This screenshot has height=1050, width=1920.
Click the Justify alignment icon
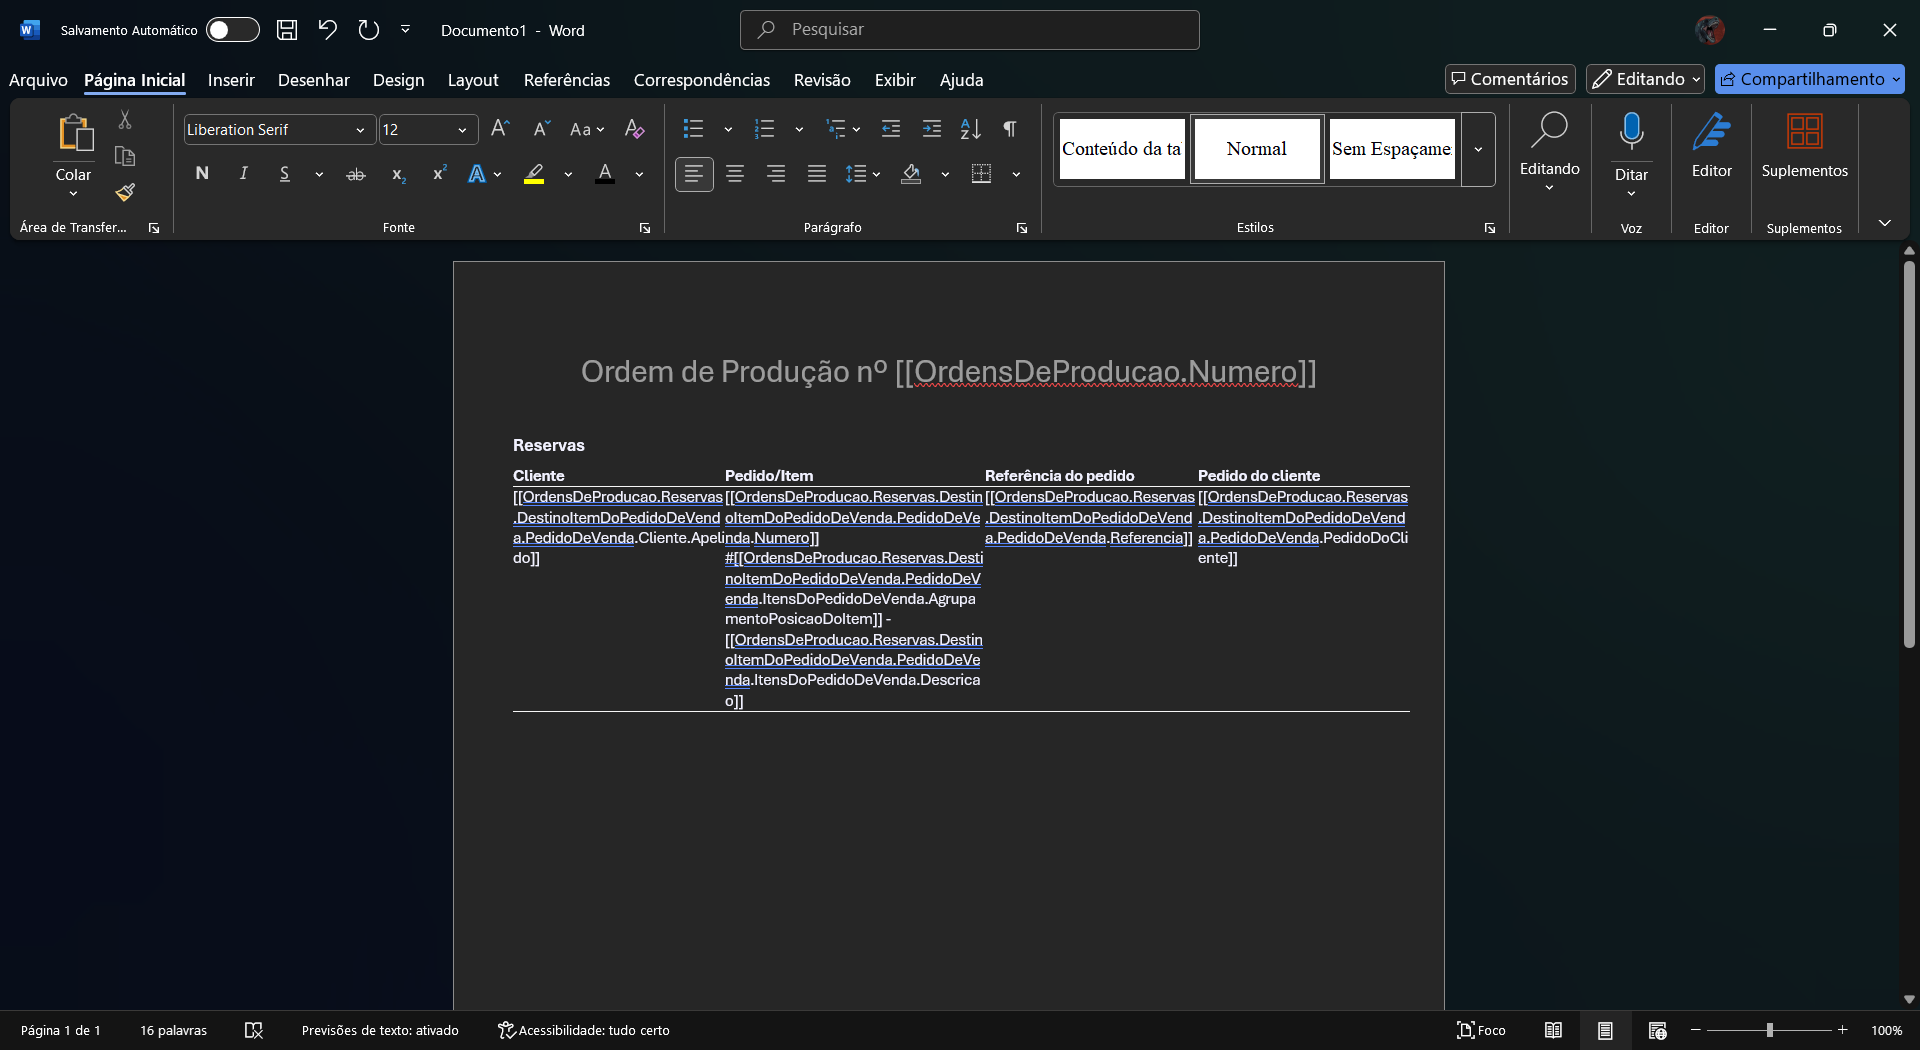[817, 174]
